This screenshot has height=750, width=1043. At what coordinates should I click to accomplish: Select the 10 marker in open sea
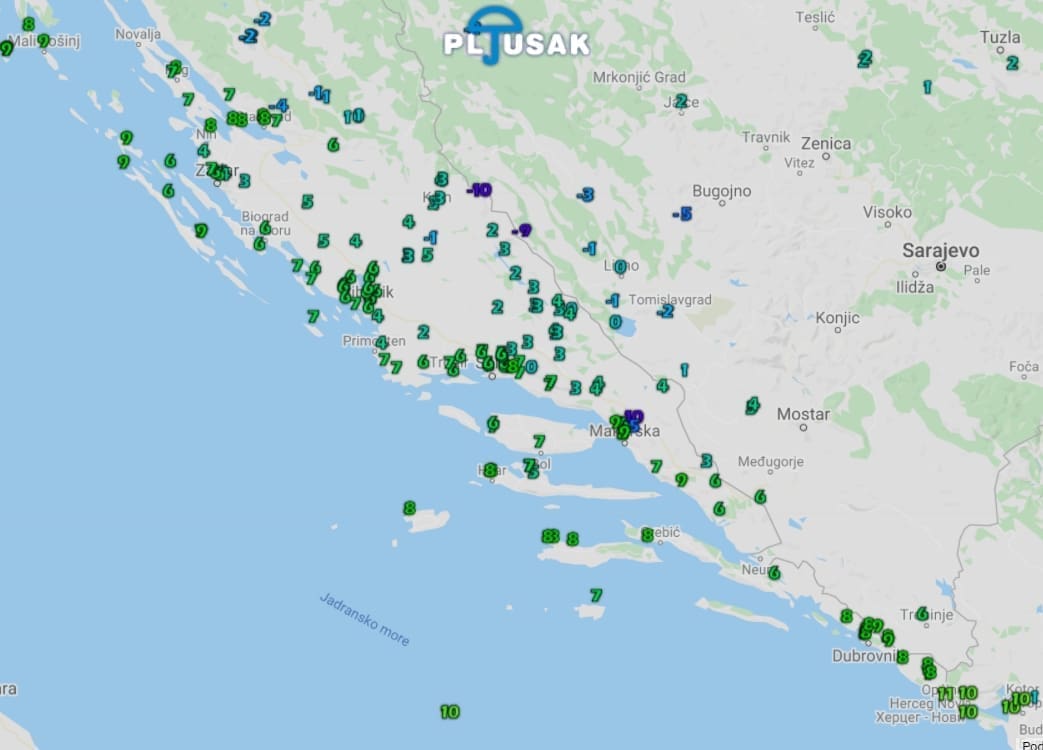click(x=449, y=712)
